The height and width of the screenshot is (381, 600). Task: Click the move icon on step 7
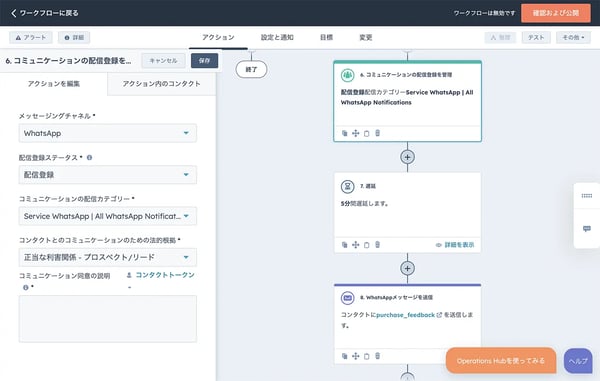click(355, 245)
